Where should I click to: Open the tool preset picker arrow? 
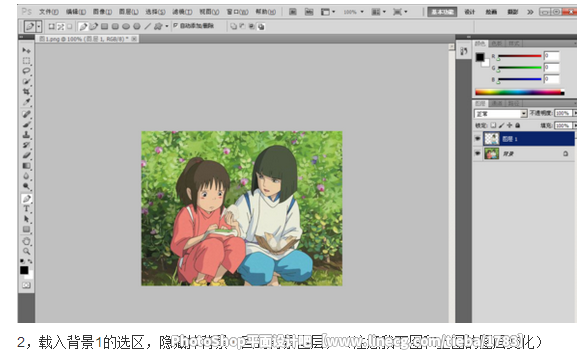tap(39, 26)
